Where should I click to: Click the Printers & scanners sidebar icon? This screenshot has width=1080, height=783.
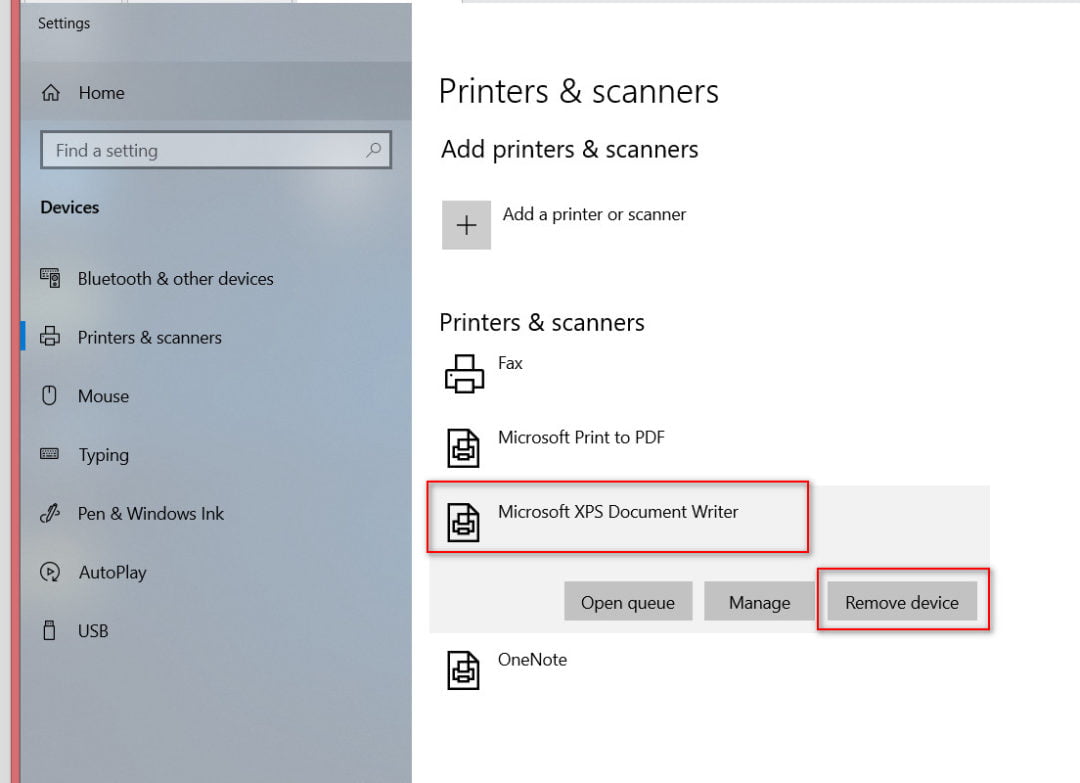(52, 337)
